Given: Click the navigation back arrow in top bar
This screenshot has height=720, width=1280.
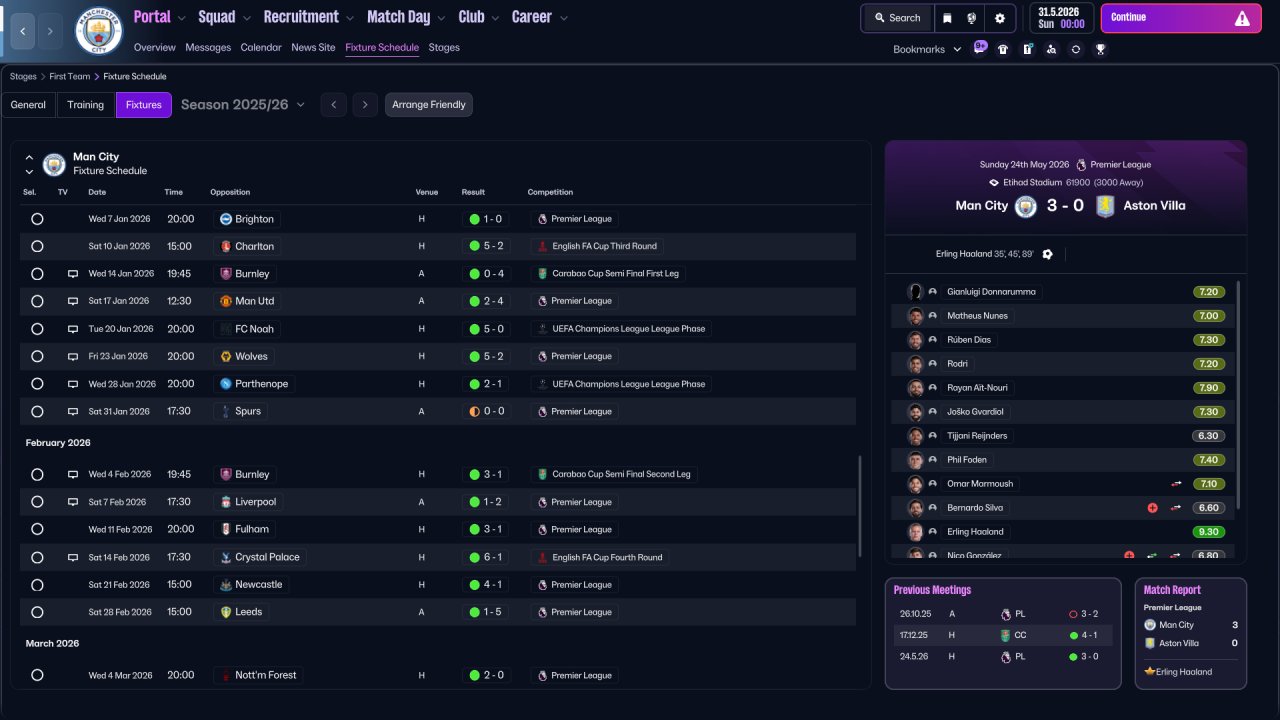Looking at the screenshot, I should pyautogui.click(x=22, y=31).
